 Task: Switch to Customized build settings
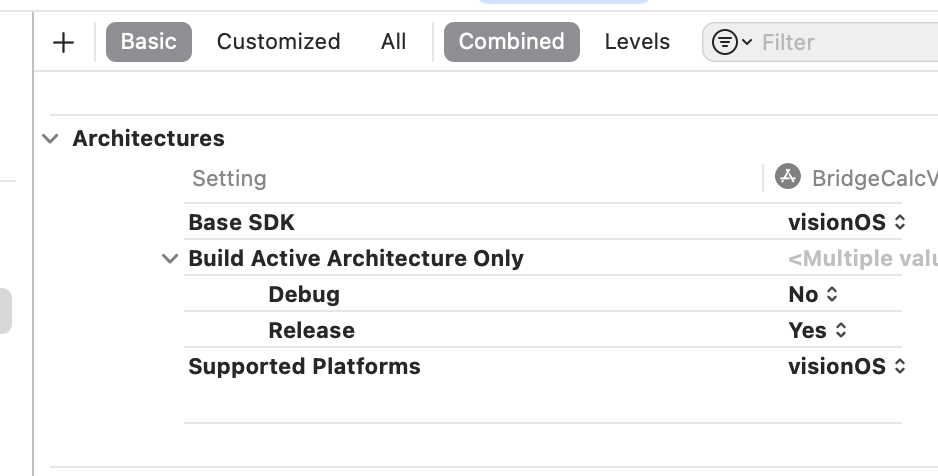(x=278, y=42)
